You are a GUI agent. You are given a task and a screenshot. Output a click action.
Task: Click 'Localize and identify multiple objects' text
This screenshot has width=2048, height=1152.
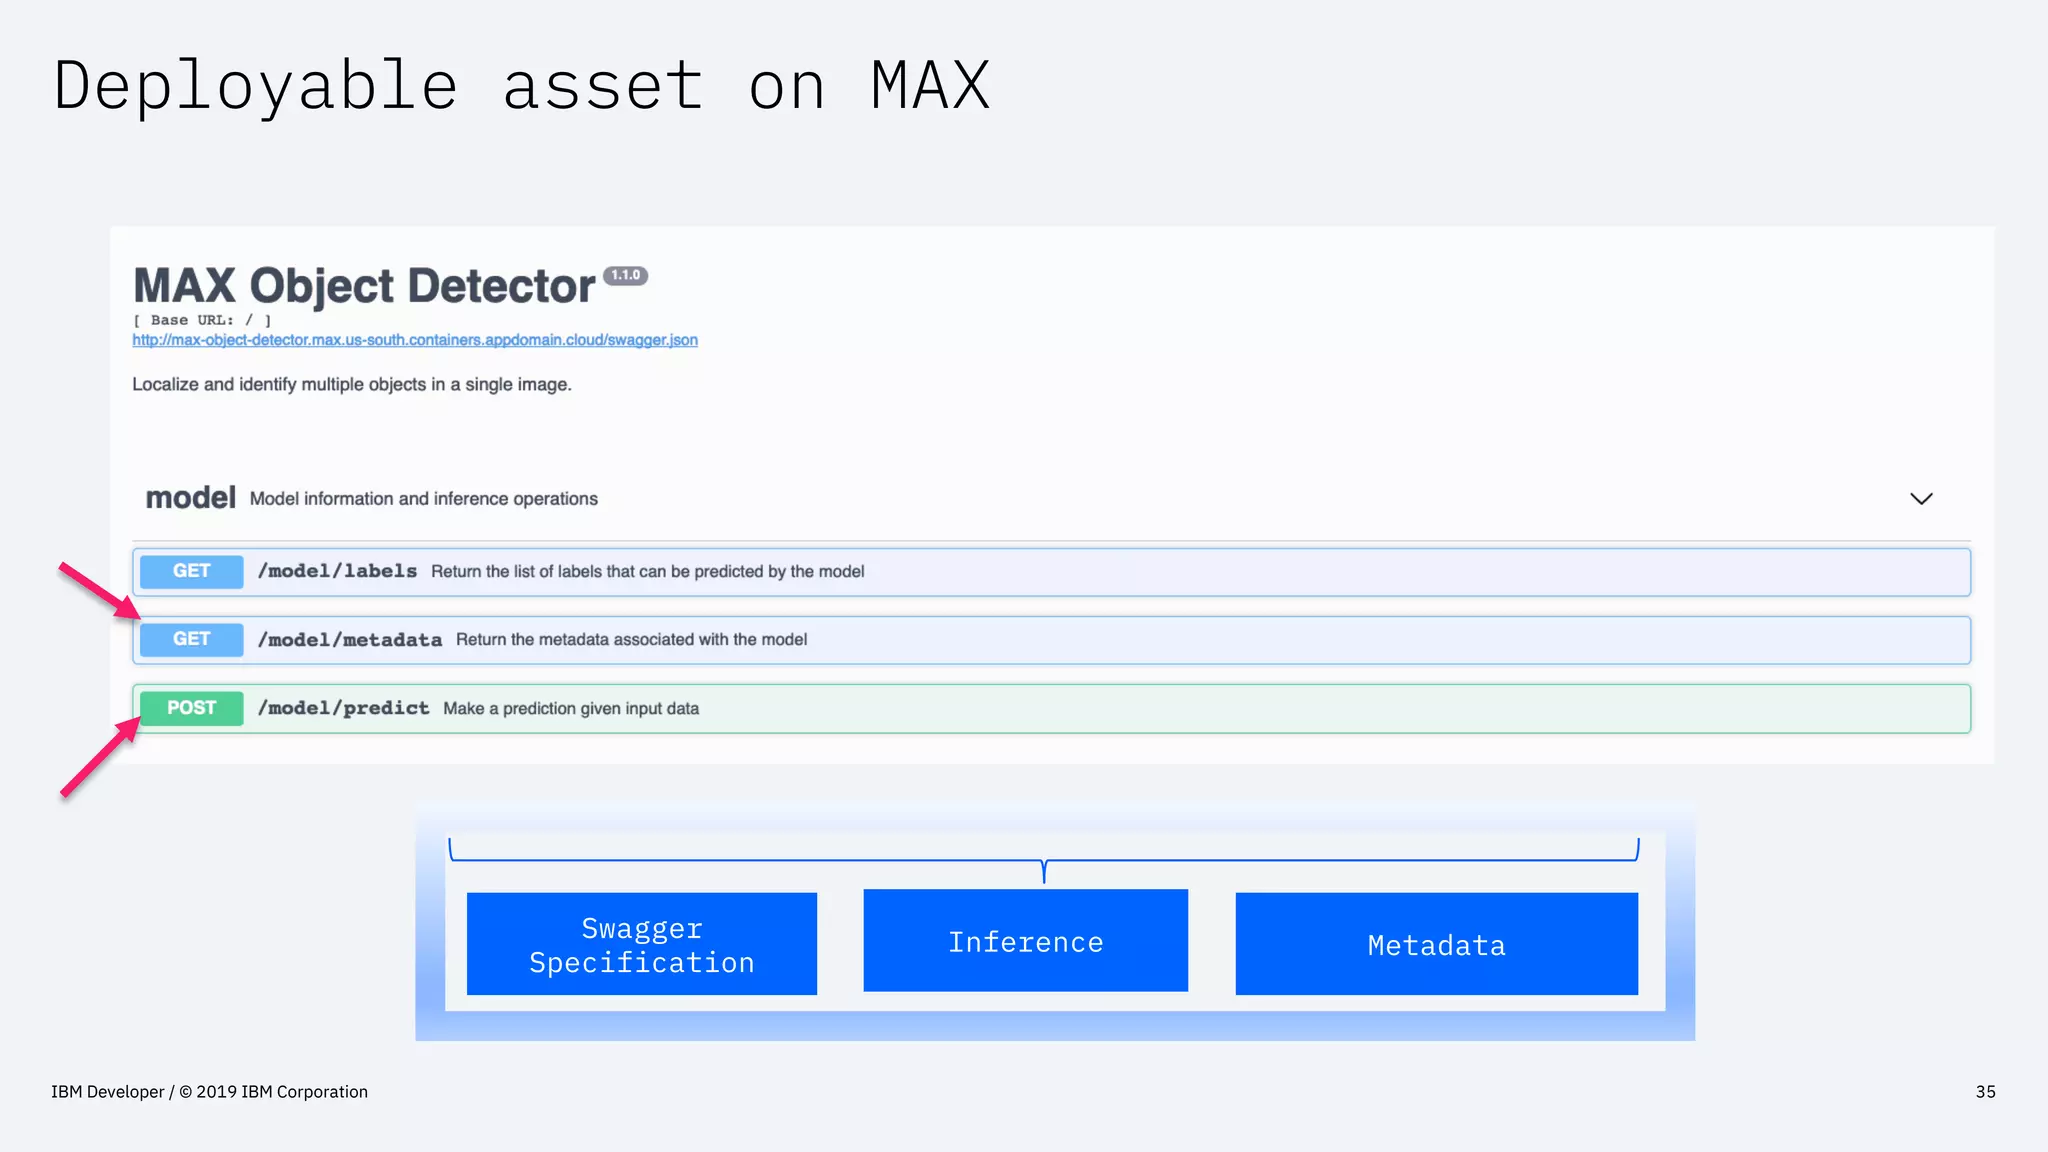[x=352, y=385]
